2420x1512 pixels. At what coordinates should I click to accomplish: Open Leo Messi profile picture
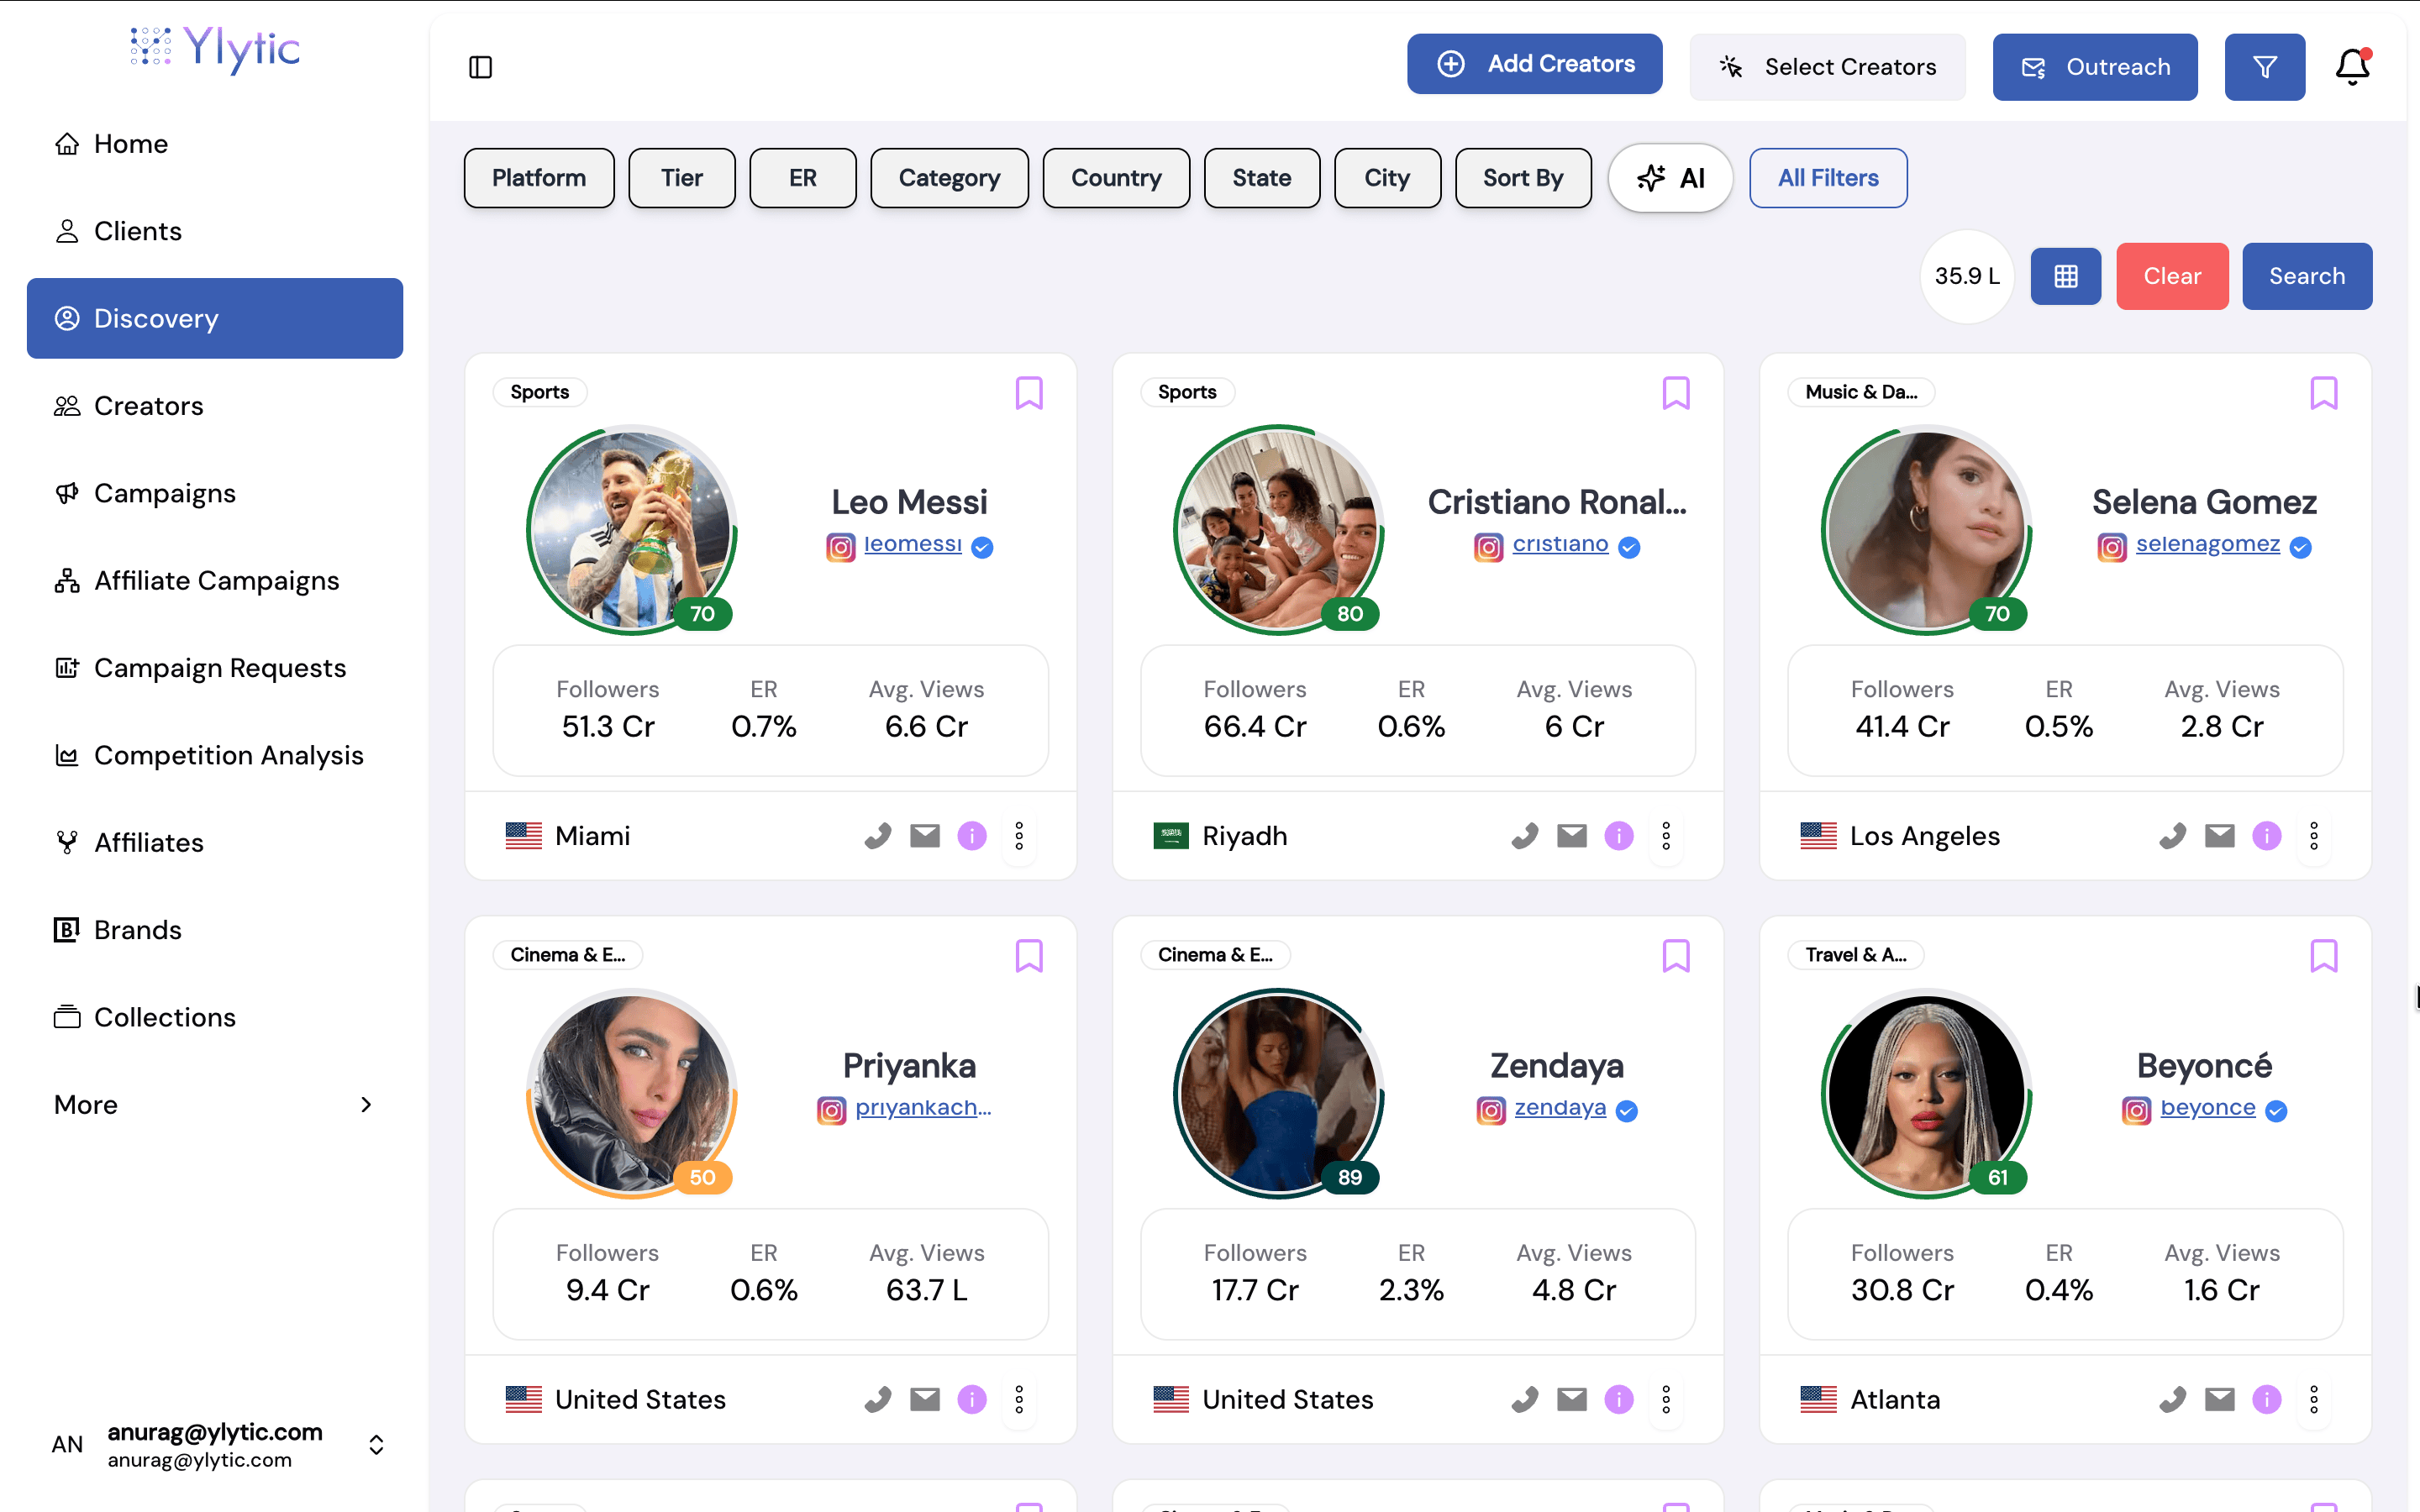pos(631,530)
